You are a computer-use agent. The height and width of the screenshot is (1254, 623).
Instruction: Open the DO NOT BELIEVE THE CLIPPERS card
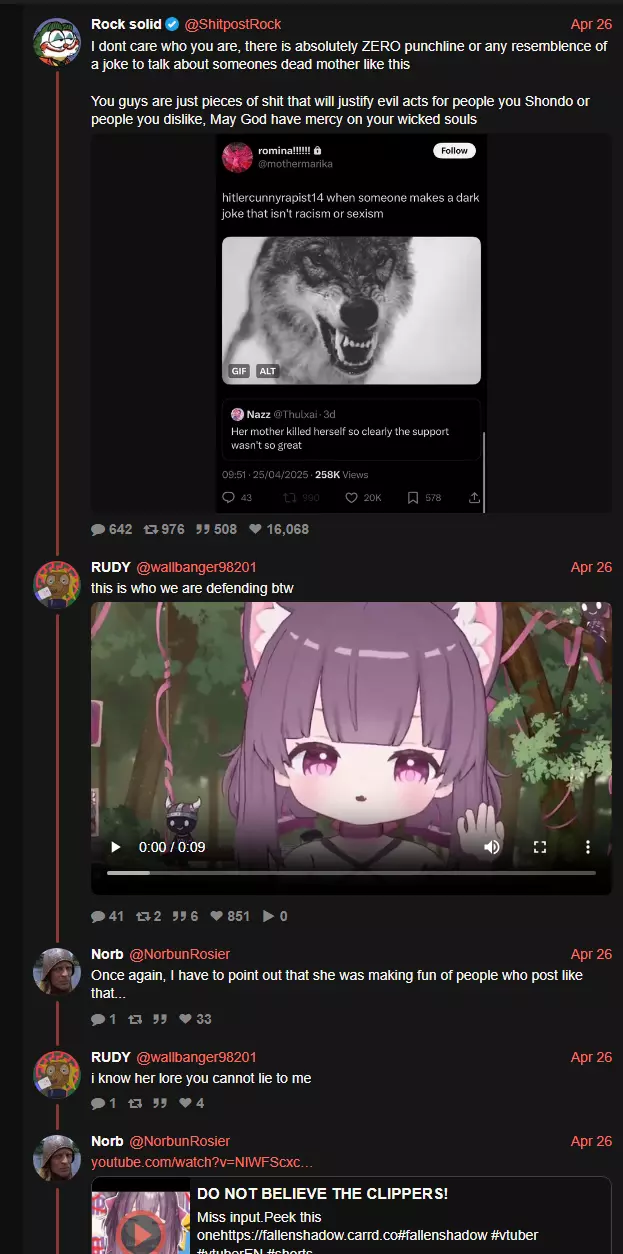click(351, 1215)
